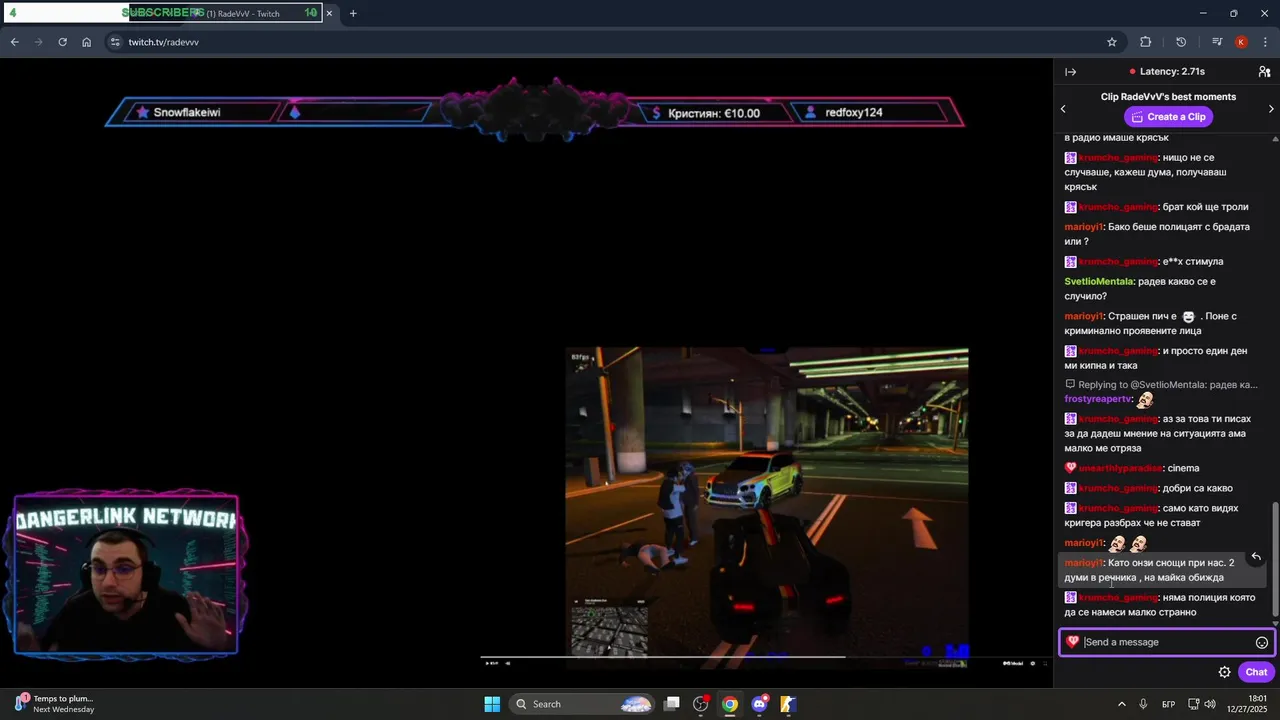
Task: Click the browser Home icon
Action: tap(87, 42)
